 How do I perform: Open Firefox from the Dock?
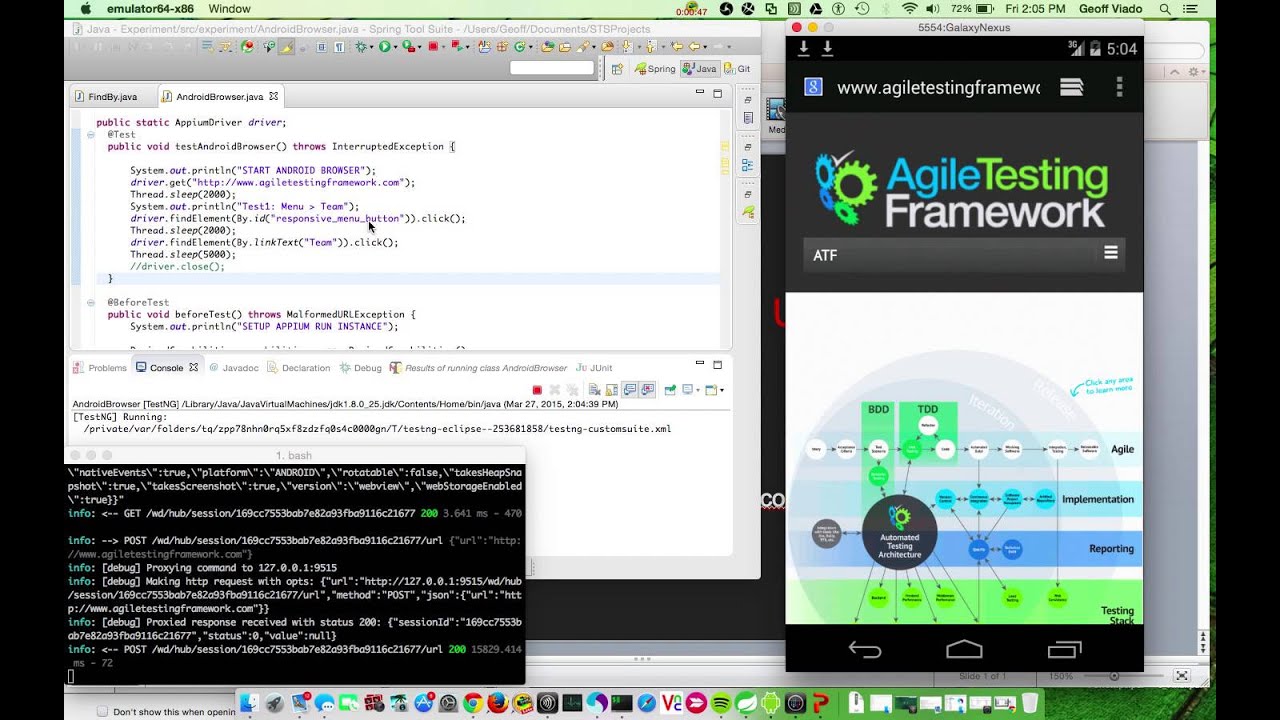tap(497, 704)
